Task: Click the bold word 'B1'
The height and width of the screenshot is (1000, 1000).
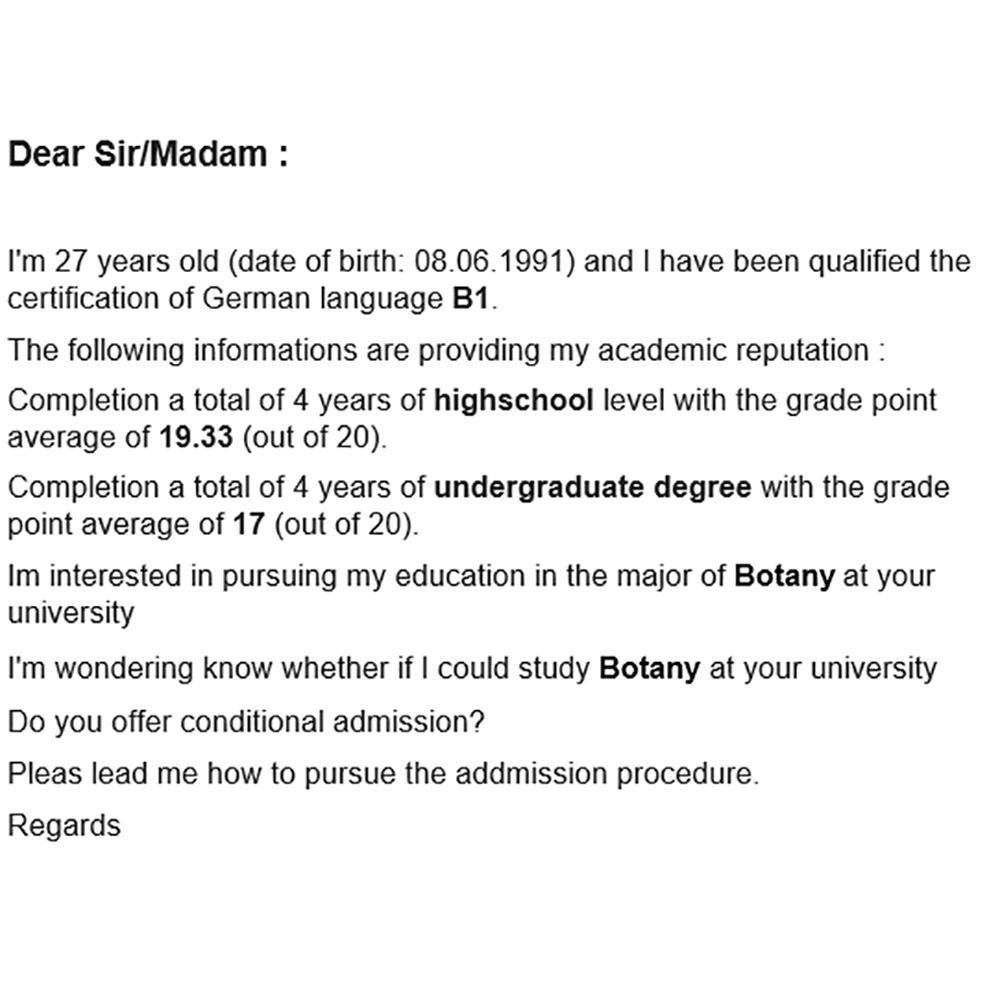Action: tap(471, 298)
